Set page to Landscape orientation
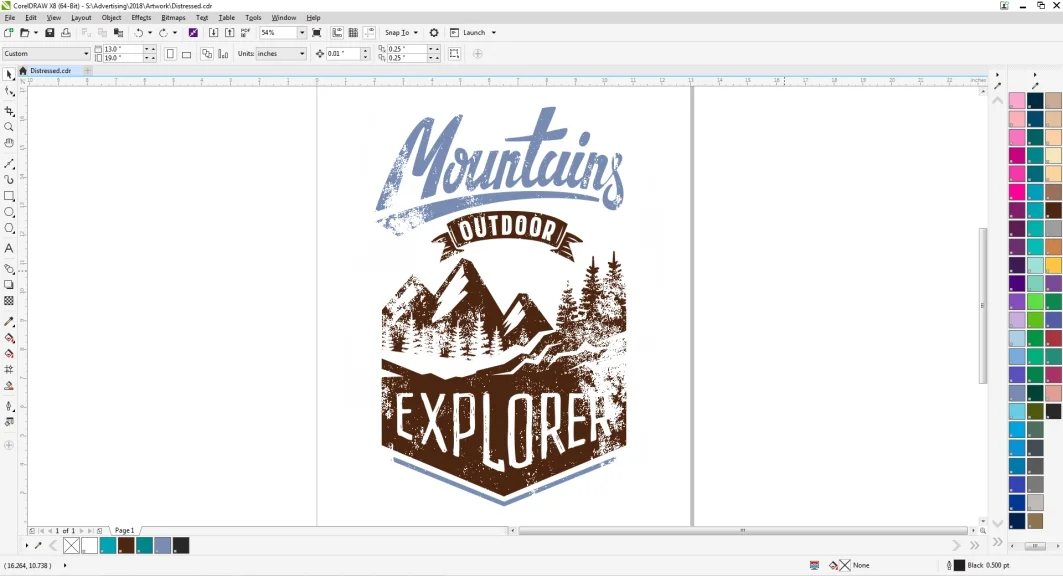The width and height of the screenshot is (1063, 576). (186, 54)
